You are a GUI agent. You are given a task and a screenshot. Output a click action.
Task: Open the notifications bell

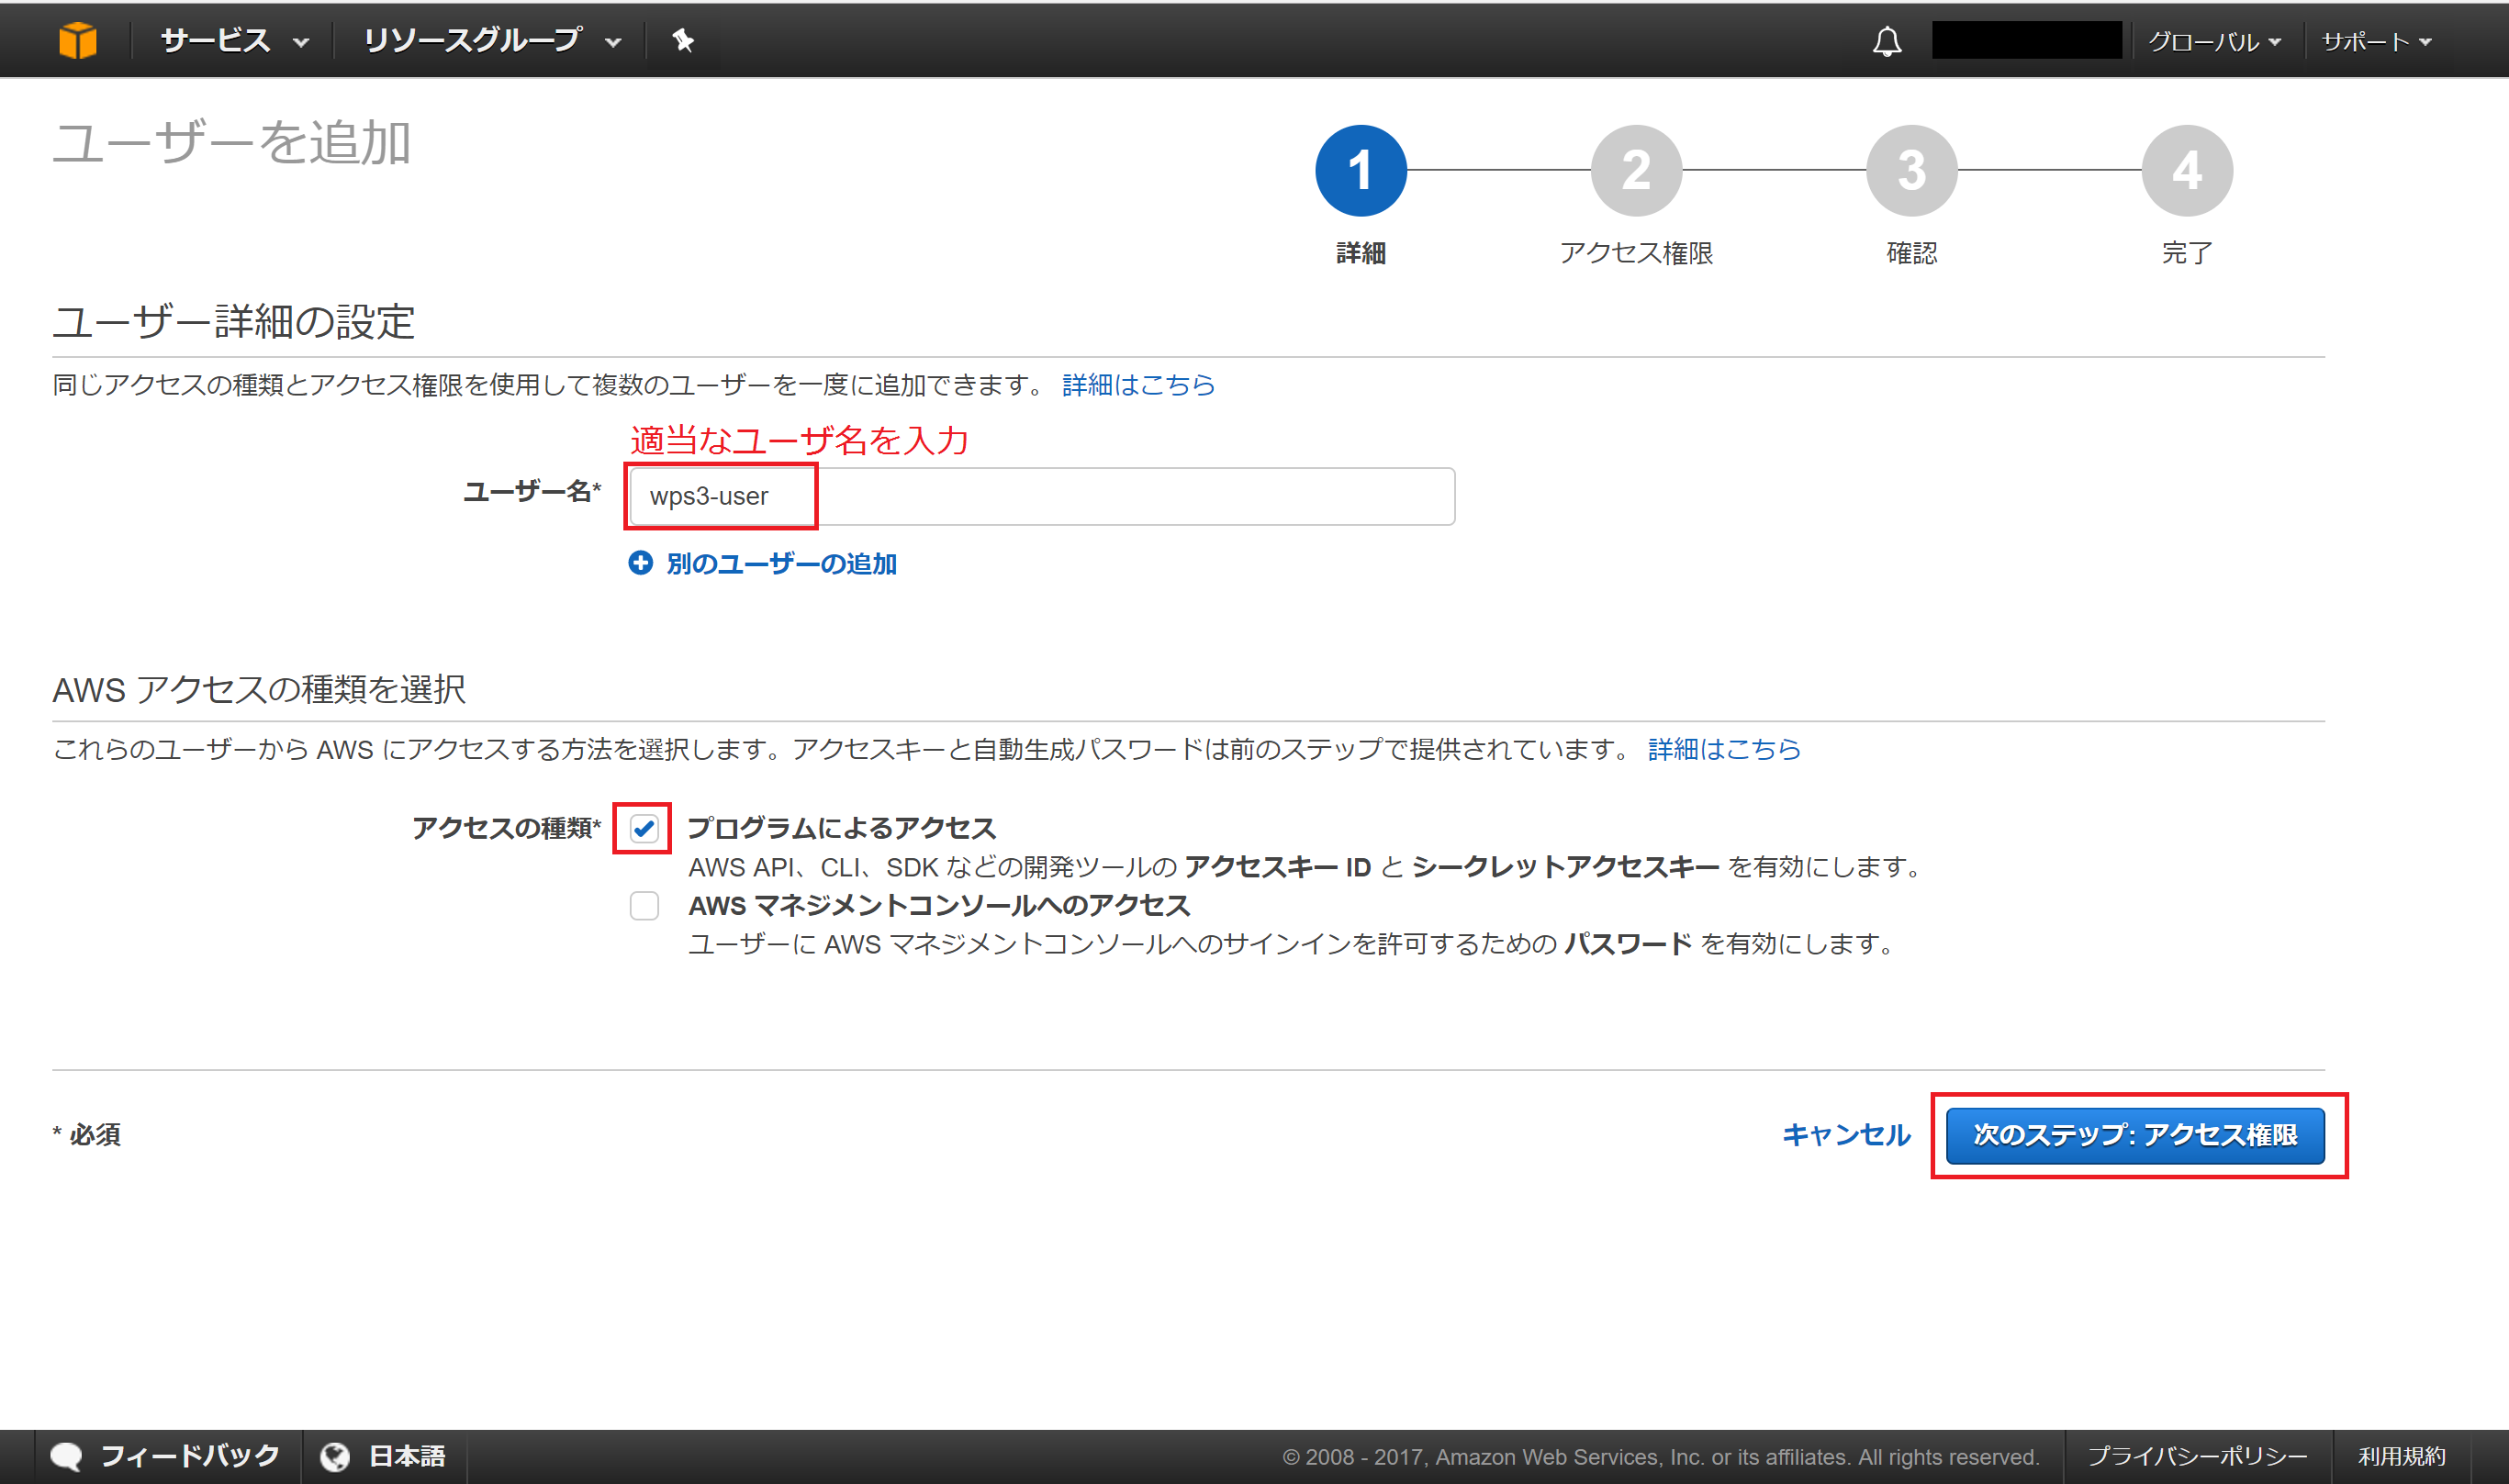[1887, 41]
